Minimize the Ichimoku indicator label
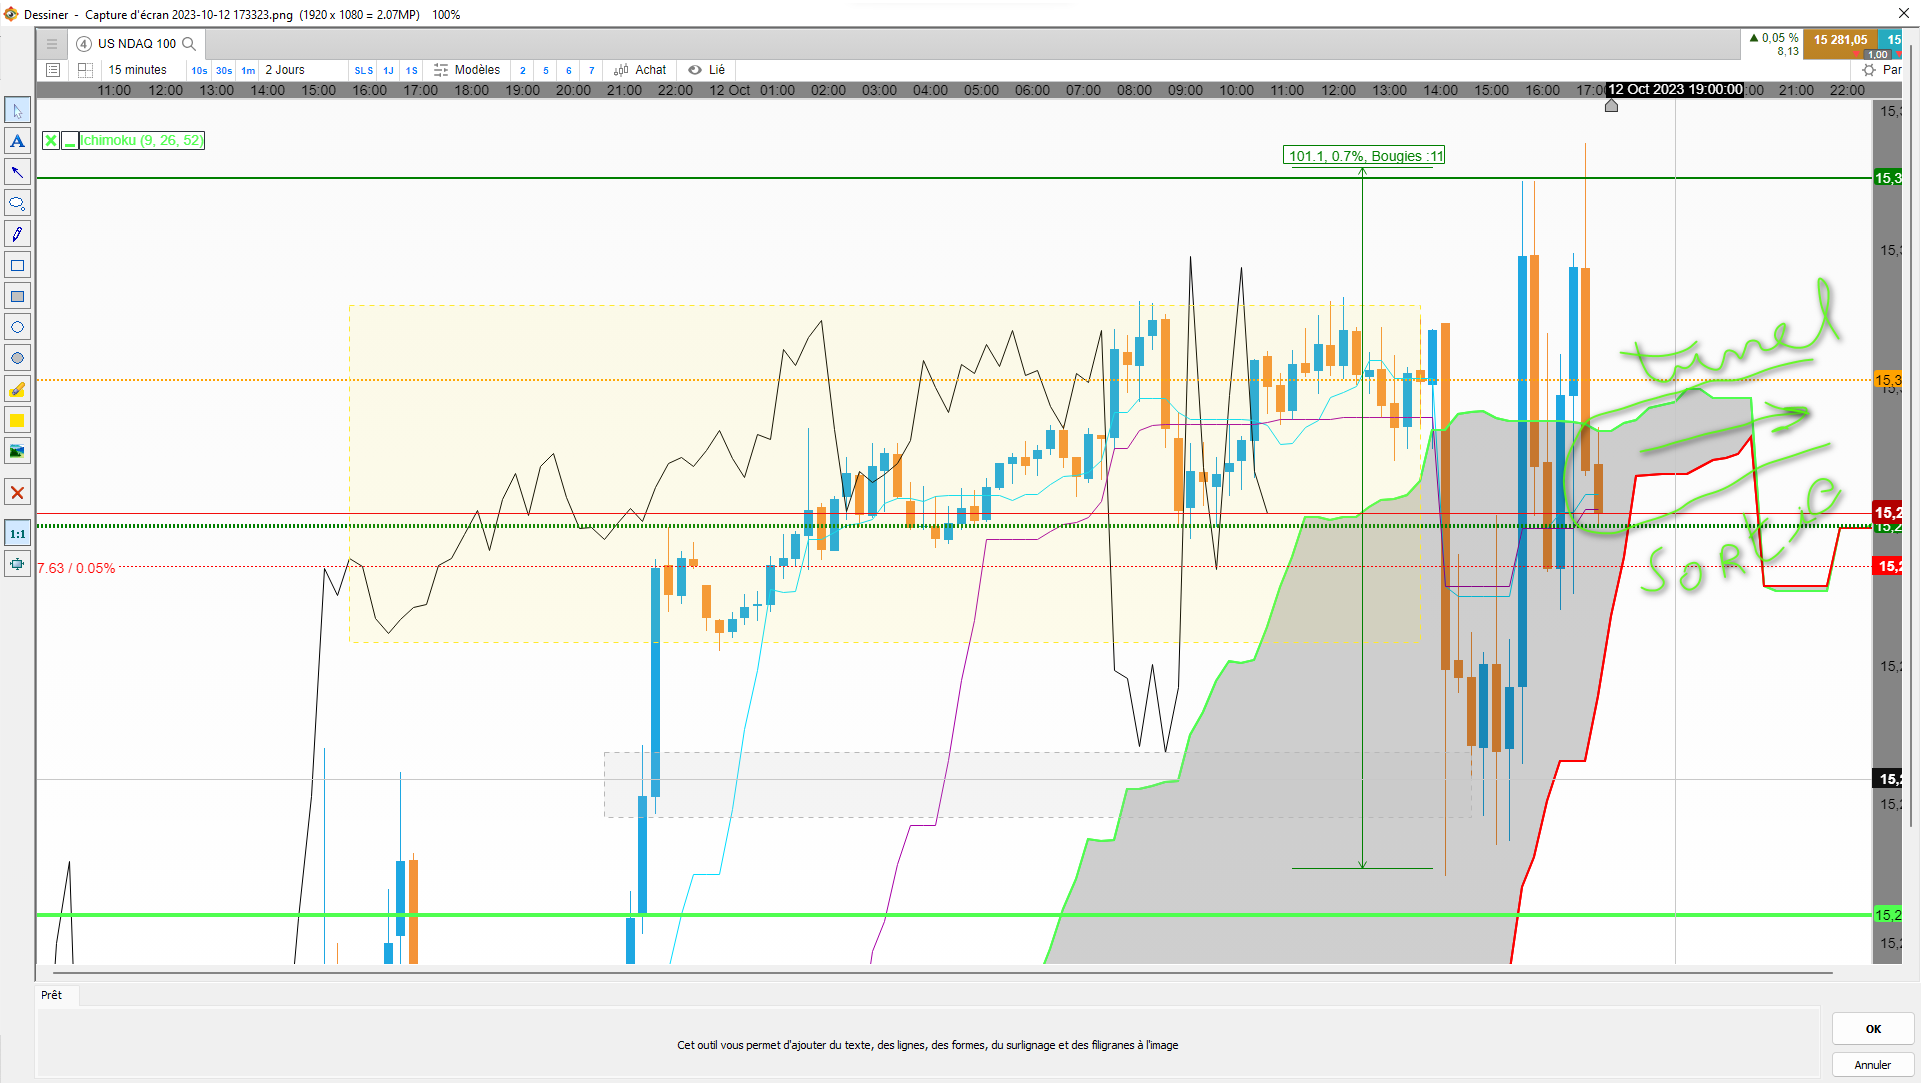1921x1083 pixels. tap(70, 141)
